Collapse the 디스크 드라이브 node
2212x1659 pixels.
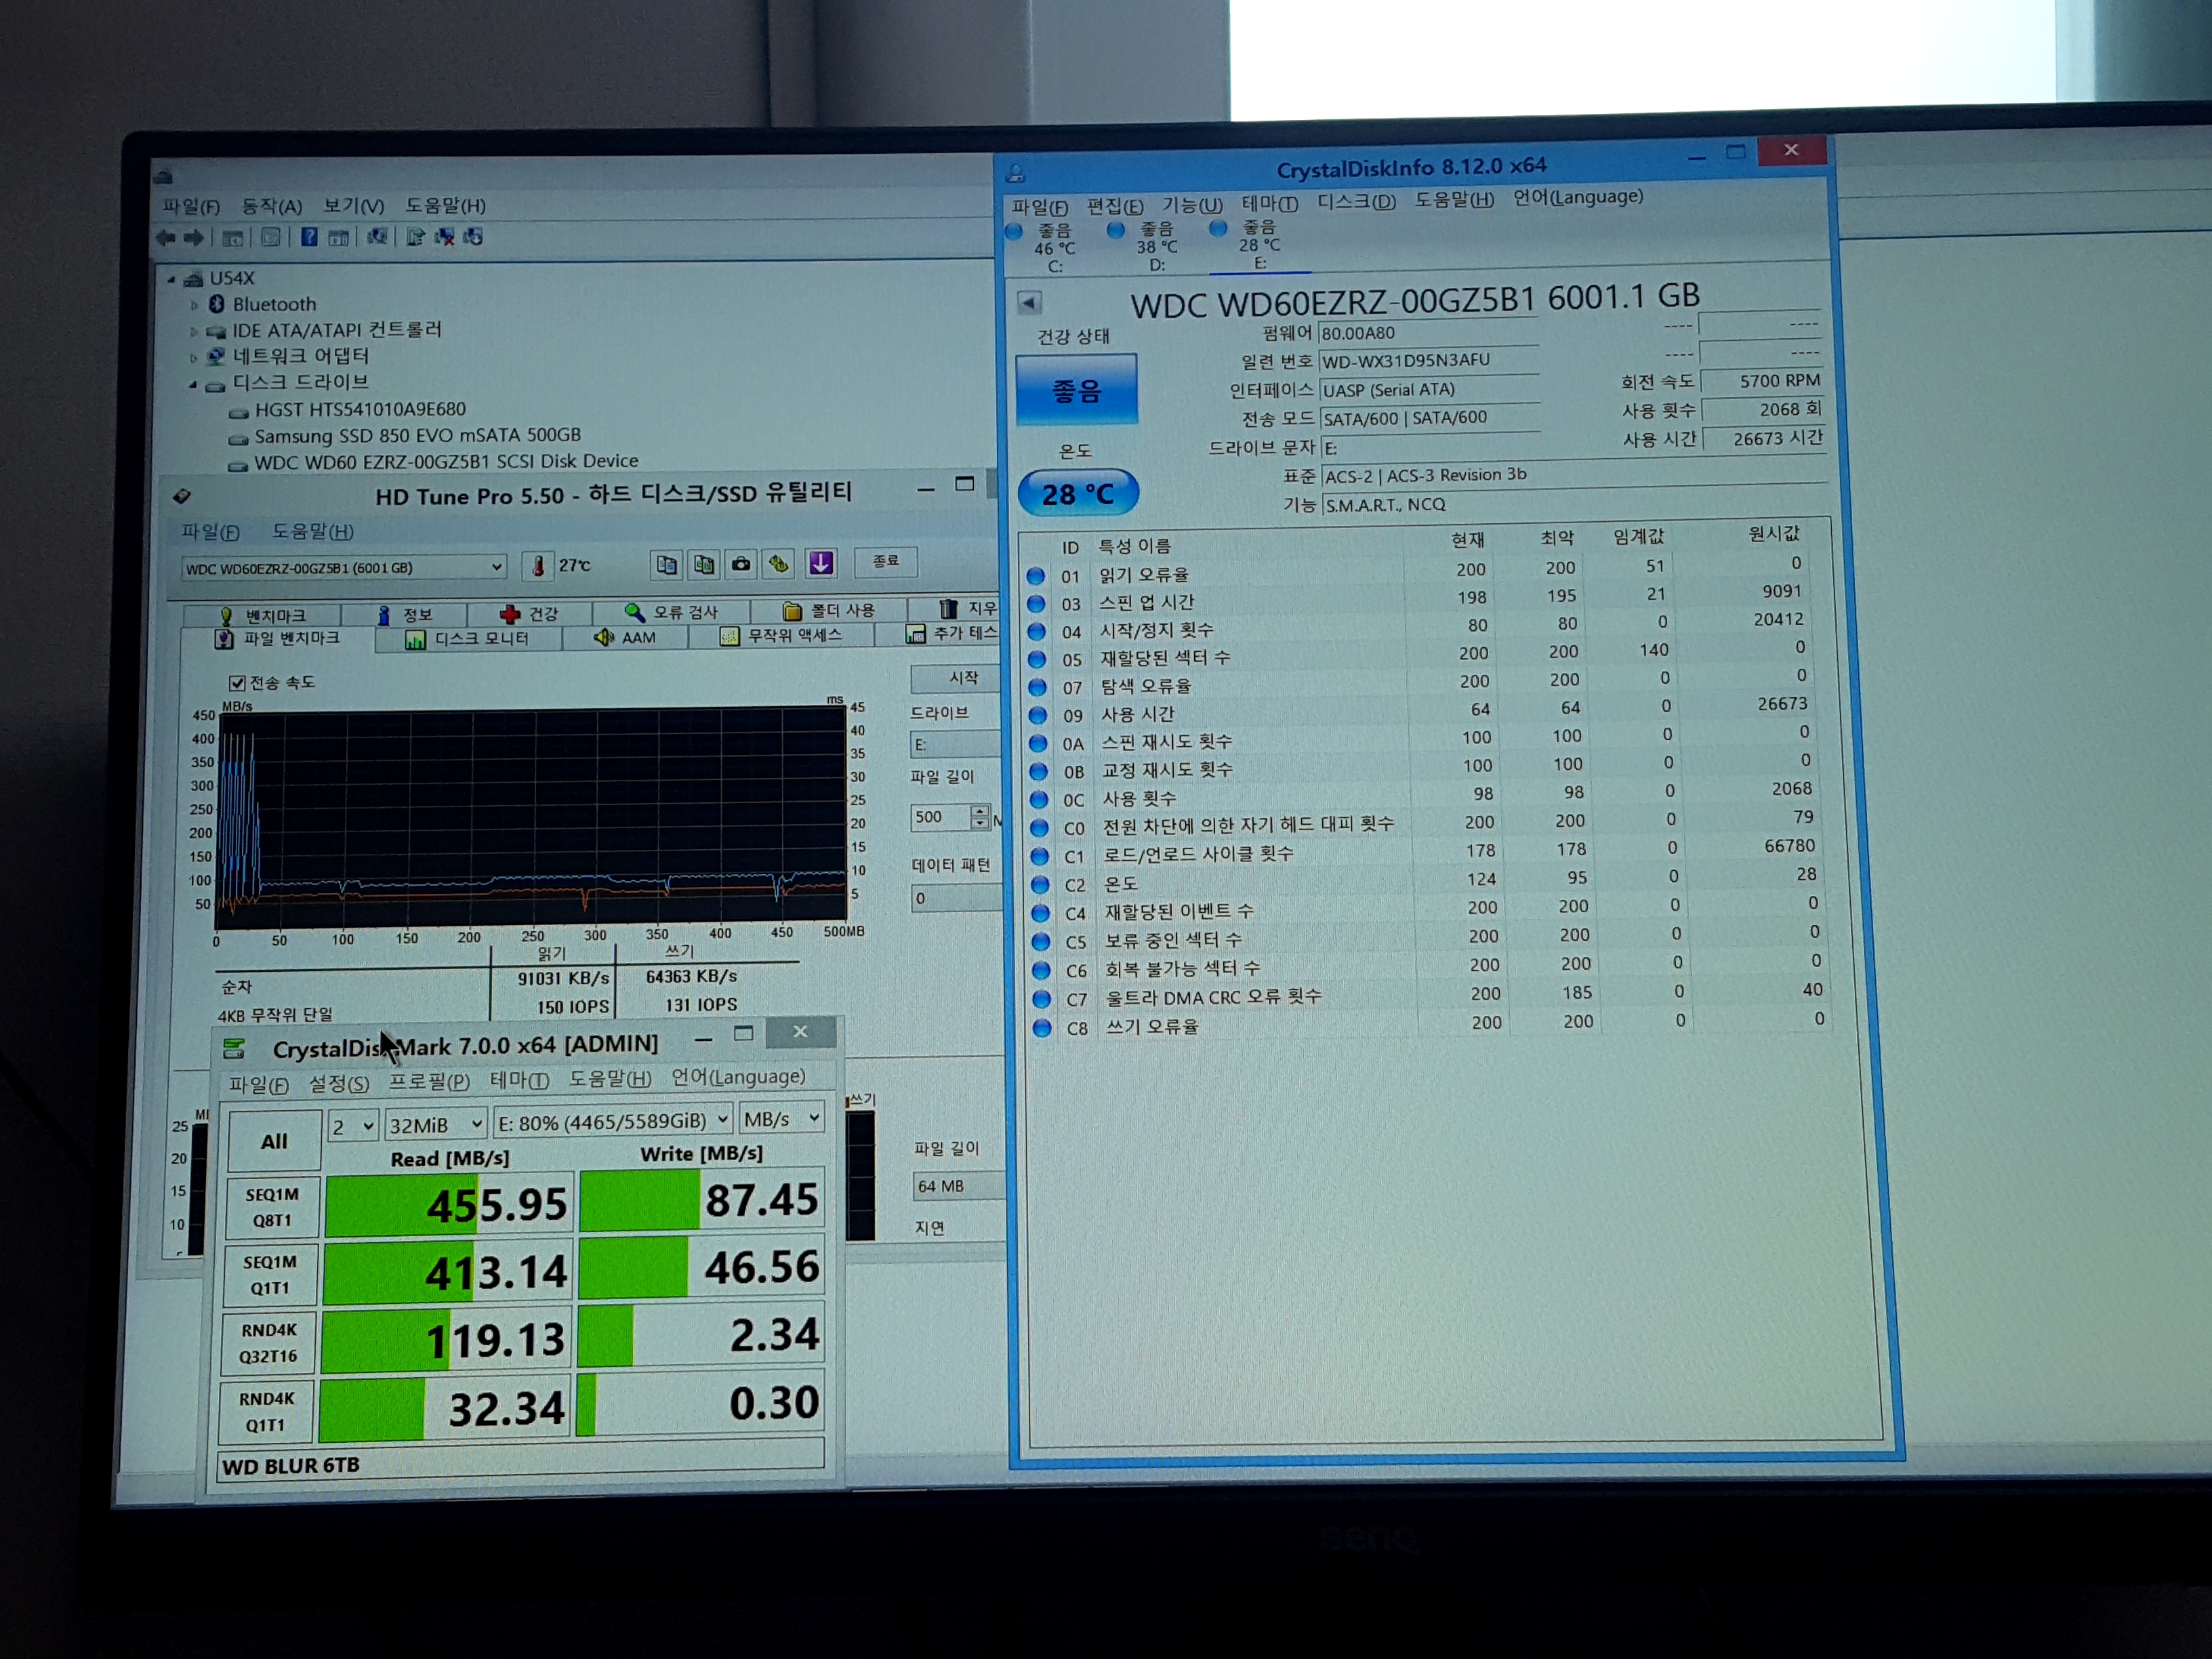click(193, 384)
